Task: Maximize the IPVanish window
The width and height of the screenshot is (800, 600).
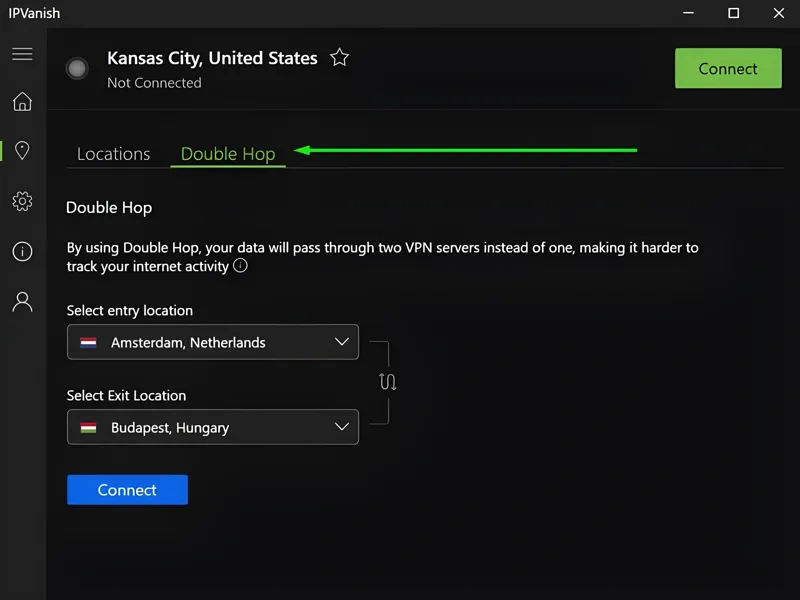Action: 734,13
